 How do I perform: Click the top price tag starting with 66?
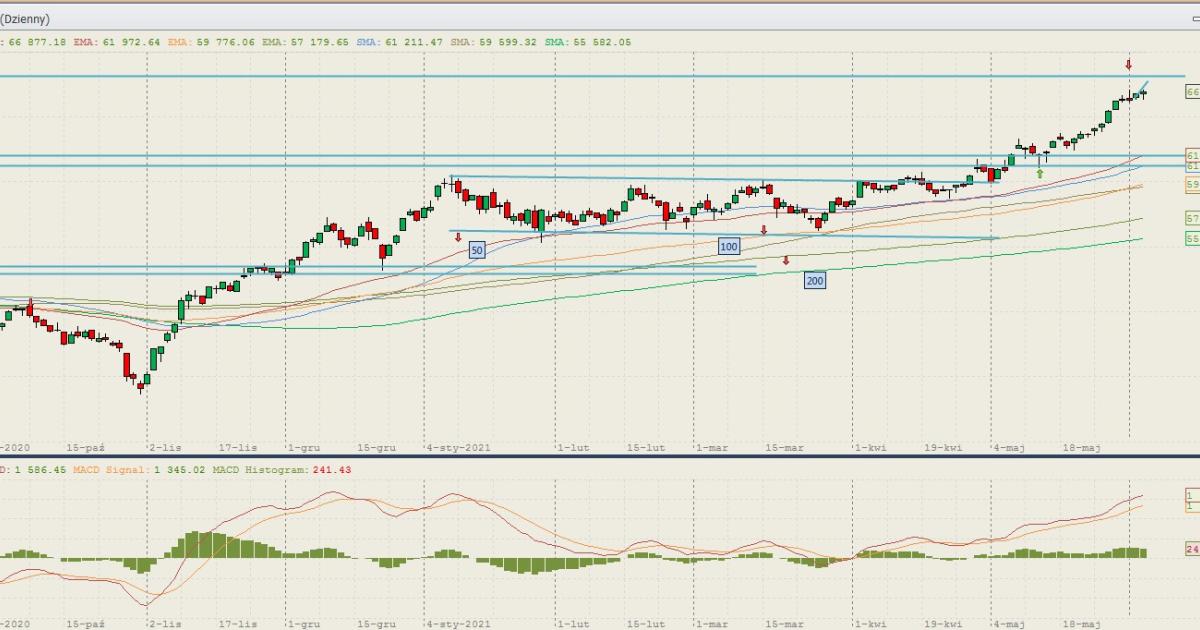[1192, 92]
